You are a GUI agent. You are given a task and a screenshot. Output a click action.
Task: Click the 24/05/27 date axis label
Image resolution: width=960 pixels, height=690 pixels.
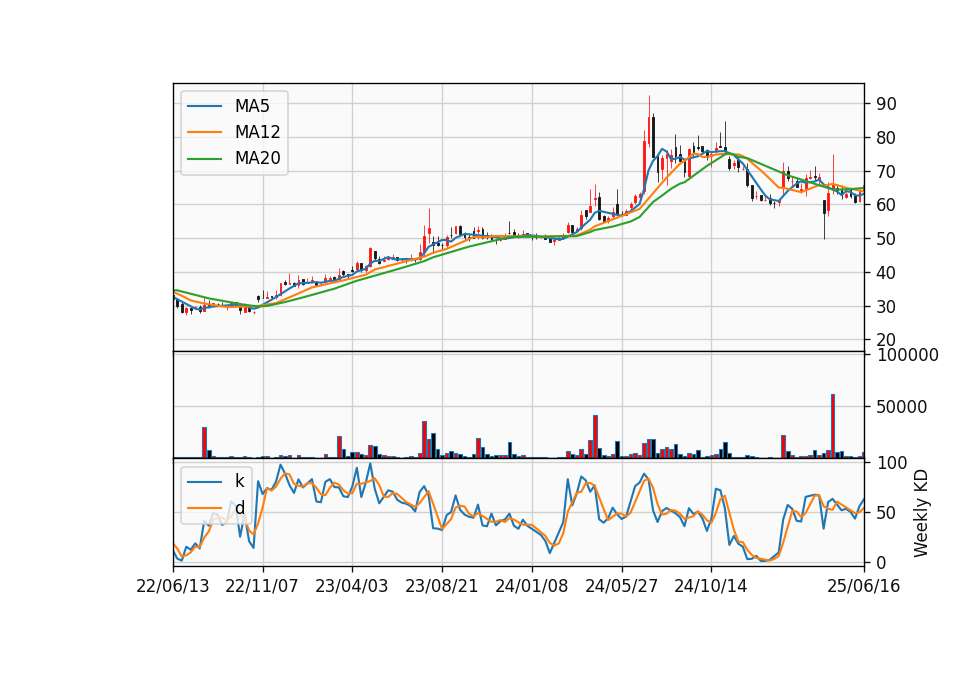621,586
